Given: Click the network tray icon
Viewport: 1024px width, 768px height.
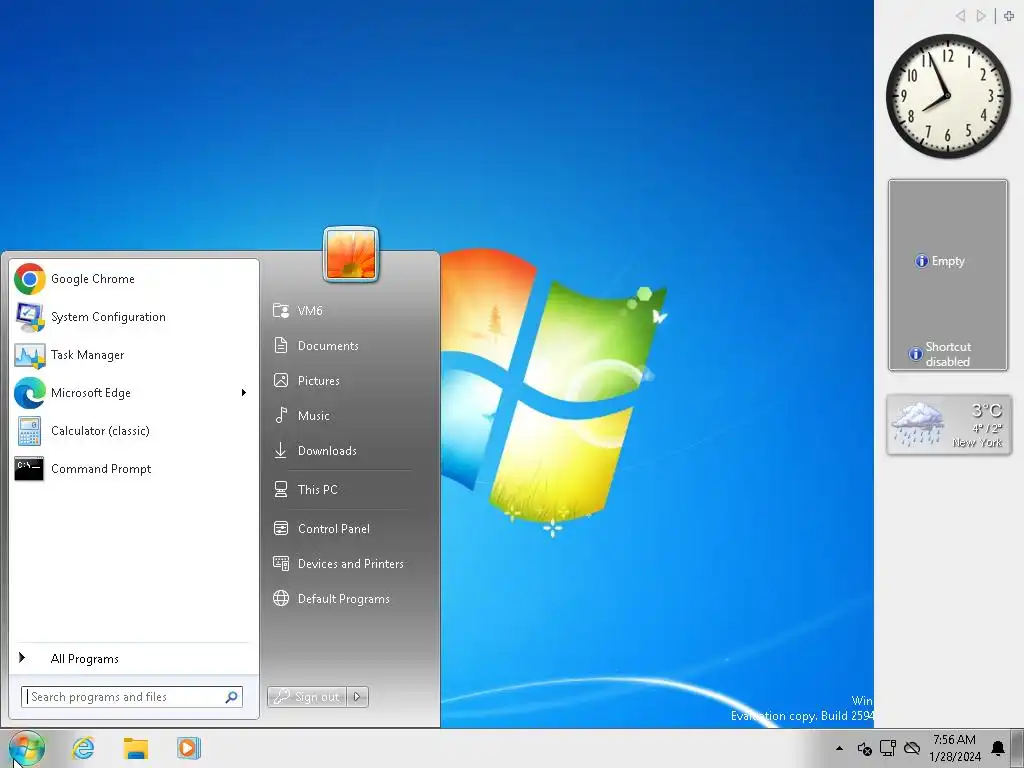Looking at the screenshot, I should click(888, 748).
